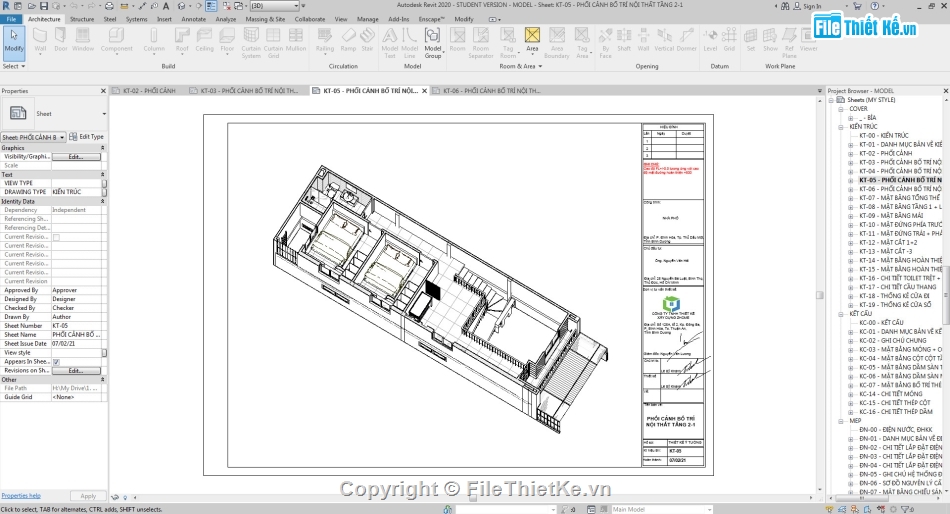950x514 pixels.
Task: Select the Room Separator tool
Action: pyautogui.click(x=480, y=42)
